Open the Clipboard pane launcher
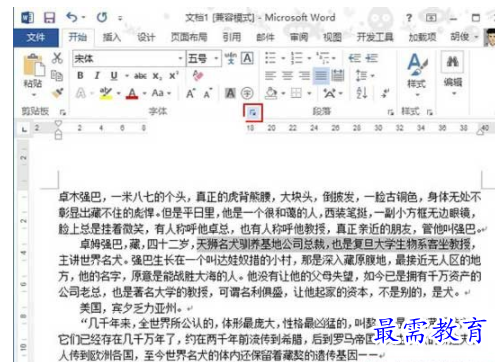The height and width of the screenshot is (362, 495). point(63,112)
